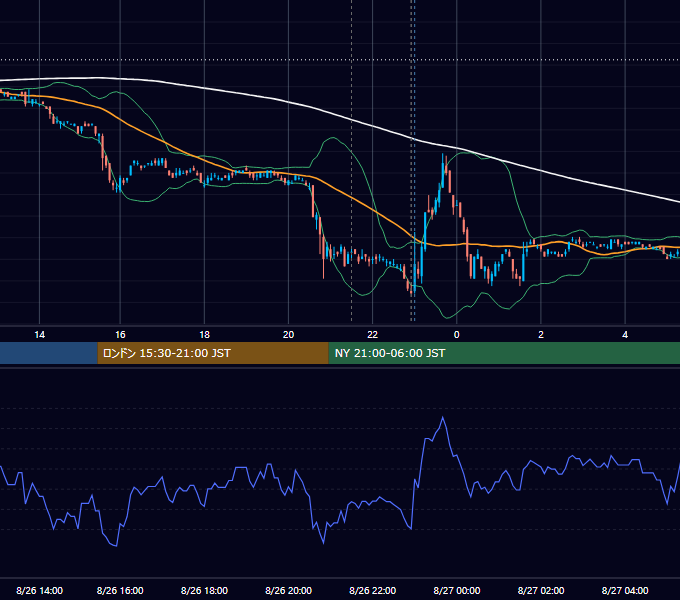Image resolution: width=680 pixels, height=600 pixels.
Task: Click the hour 0 axis tick label
Action: pyautogui.click(x=457, y=335)
